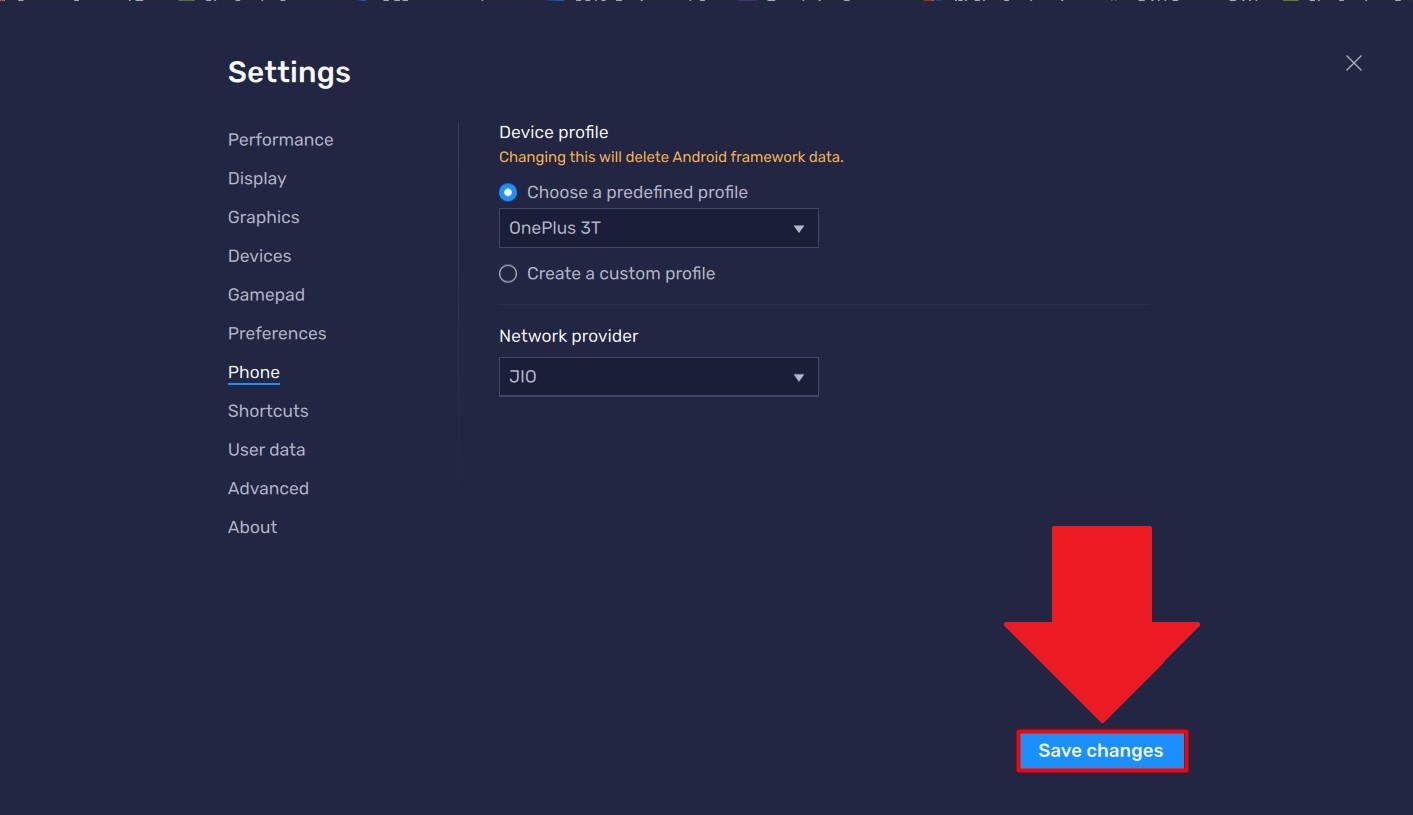Open the OnePlus 3T device profile dropdown
The image size is (1413, 815).
pos(658,228)
